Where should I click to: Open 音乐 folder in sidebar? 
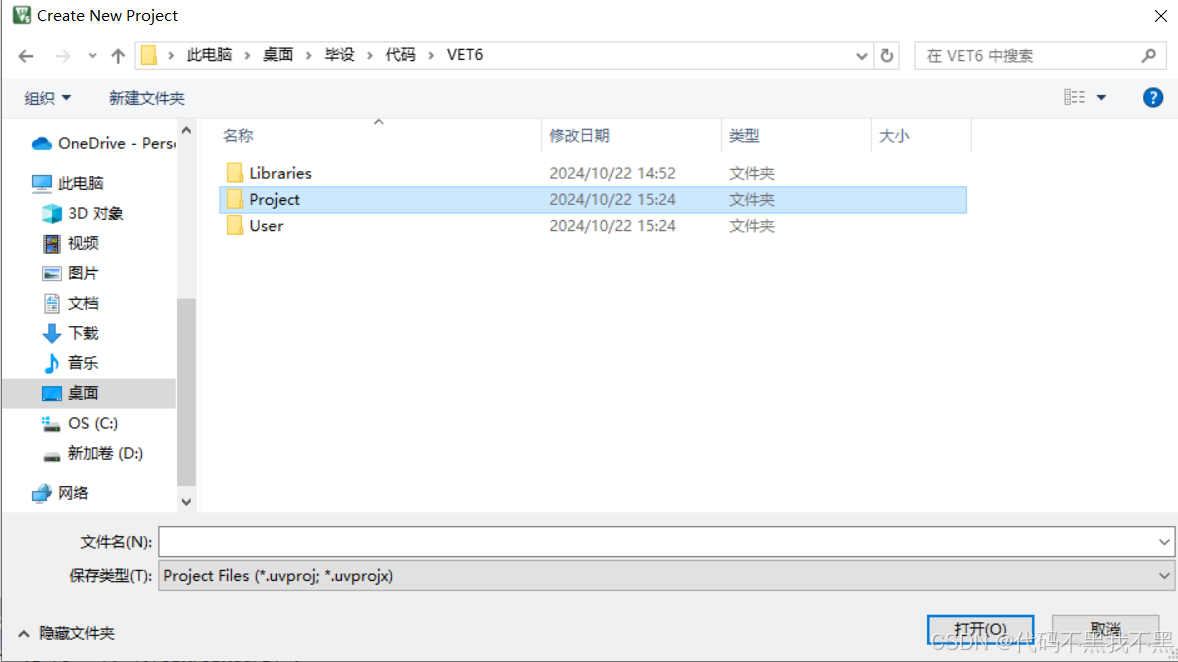(x=71, y=363)
